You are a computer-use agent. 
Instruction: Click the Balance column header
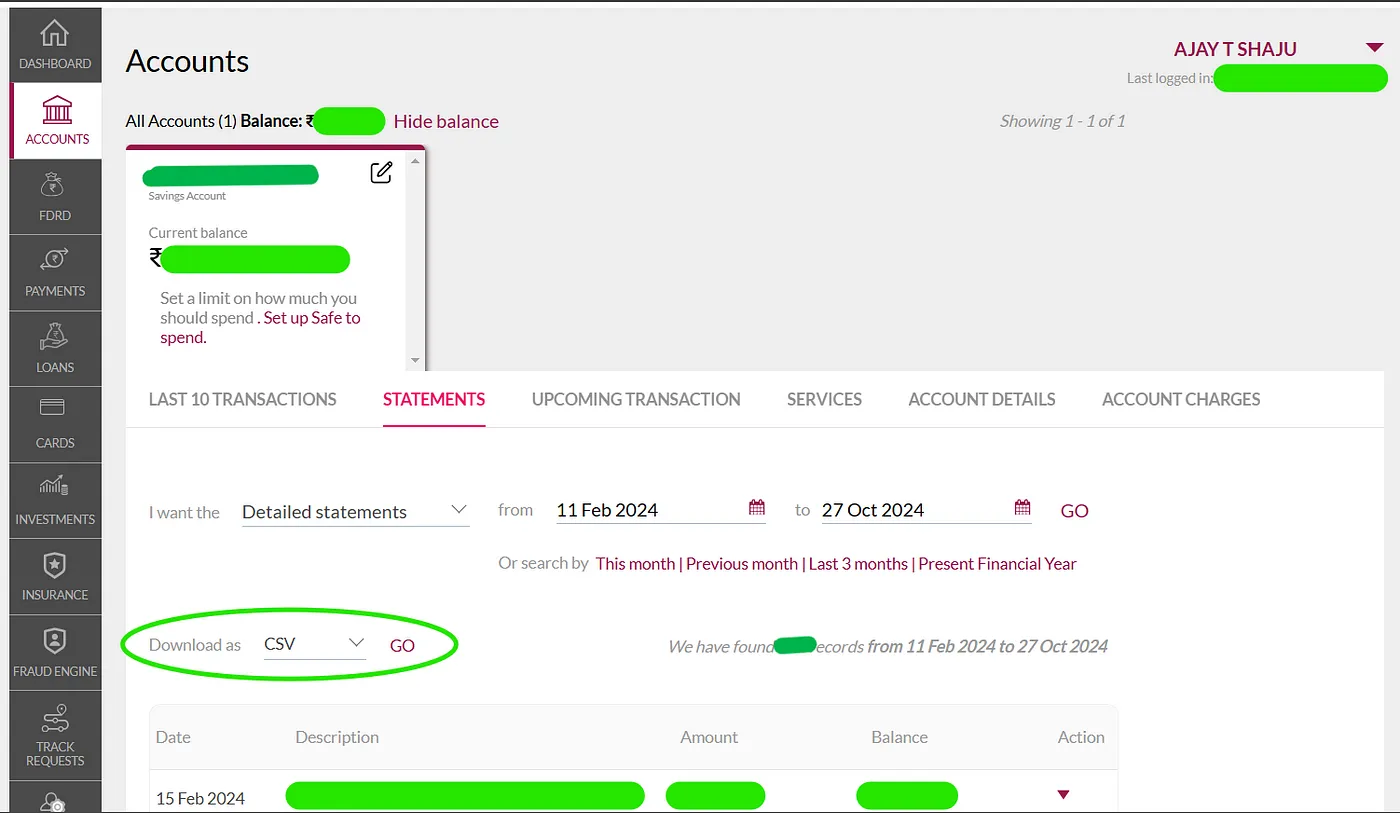pyautogui.click(x=899, y=737)
